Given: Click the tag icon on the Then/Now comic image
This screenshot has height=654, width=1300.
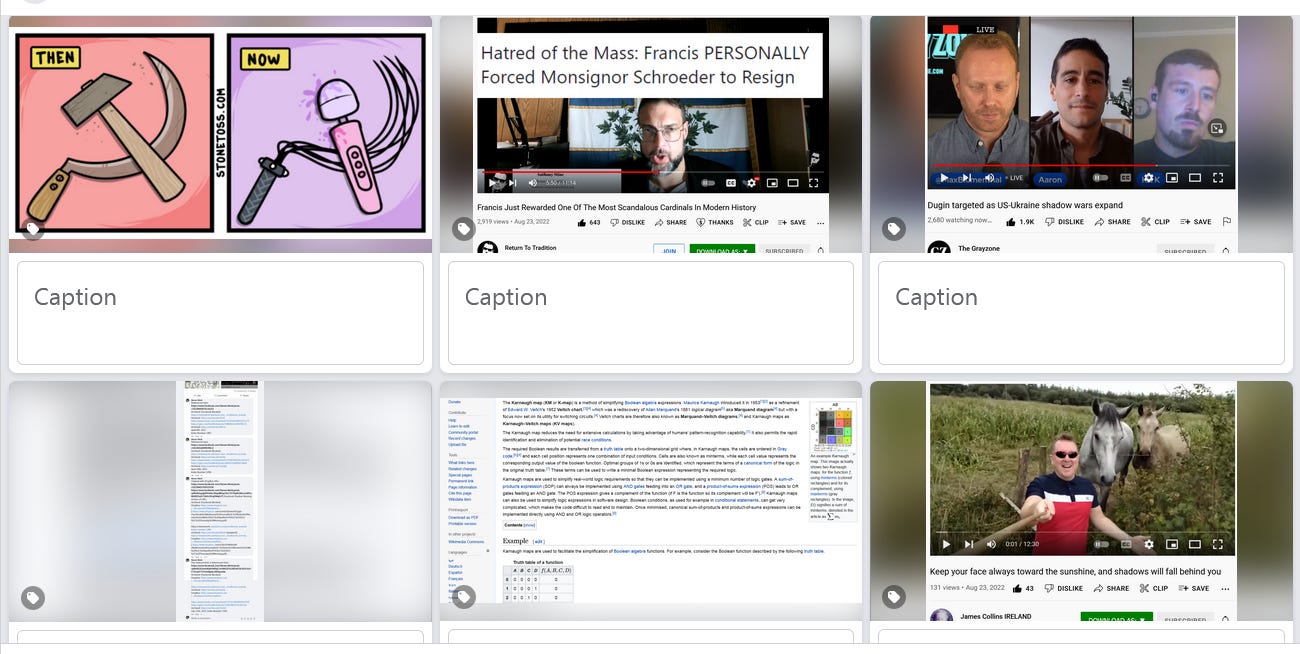Looking at the screenshot, I should (x=33, y=230).
